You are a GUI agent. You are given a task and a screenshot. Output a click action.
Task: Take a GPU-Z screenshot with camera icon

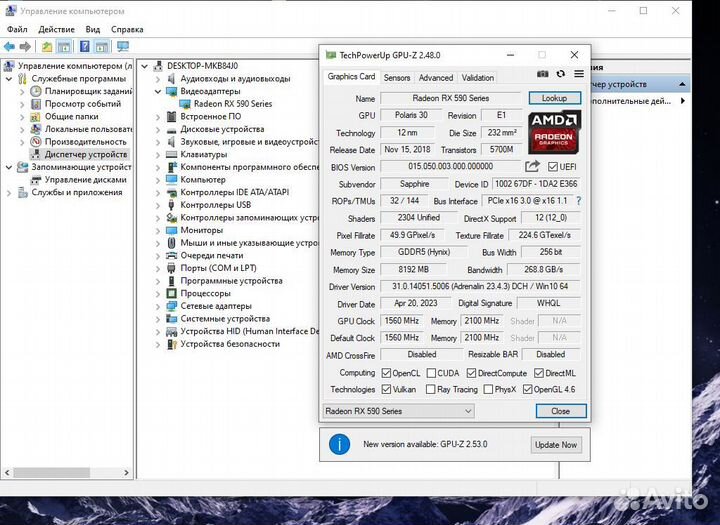click(x=542, y=74)
